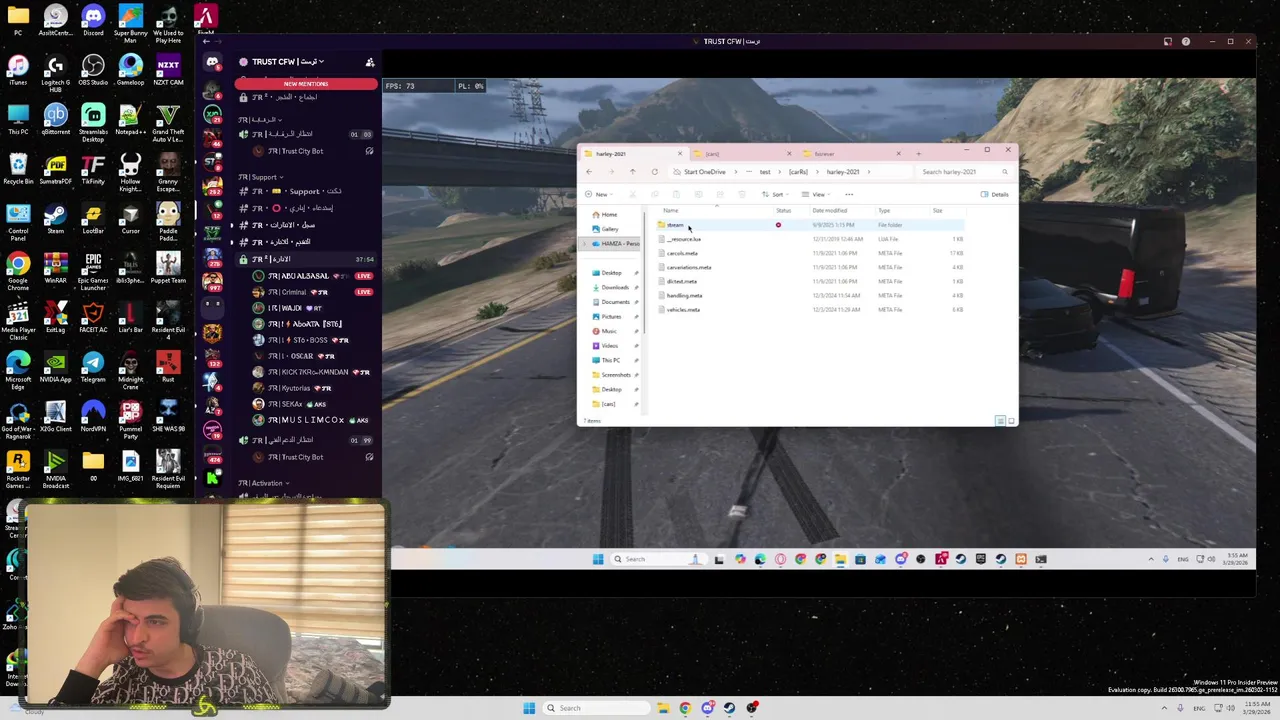Sort files by the Date modified column

(830, 211)
